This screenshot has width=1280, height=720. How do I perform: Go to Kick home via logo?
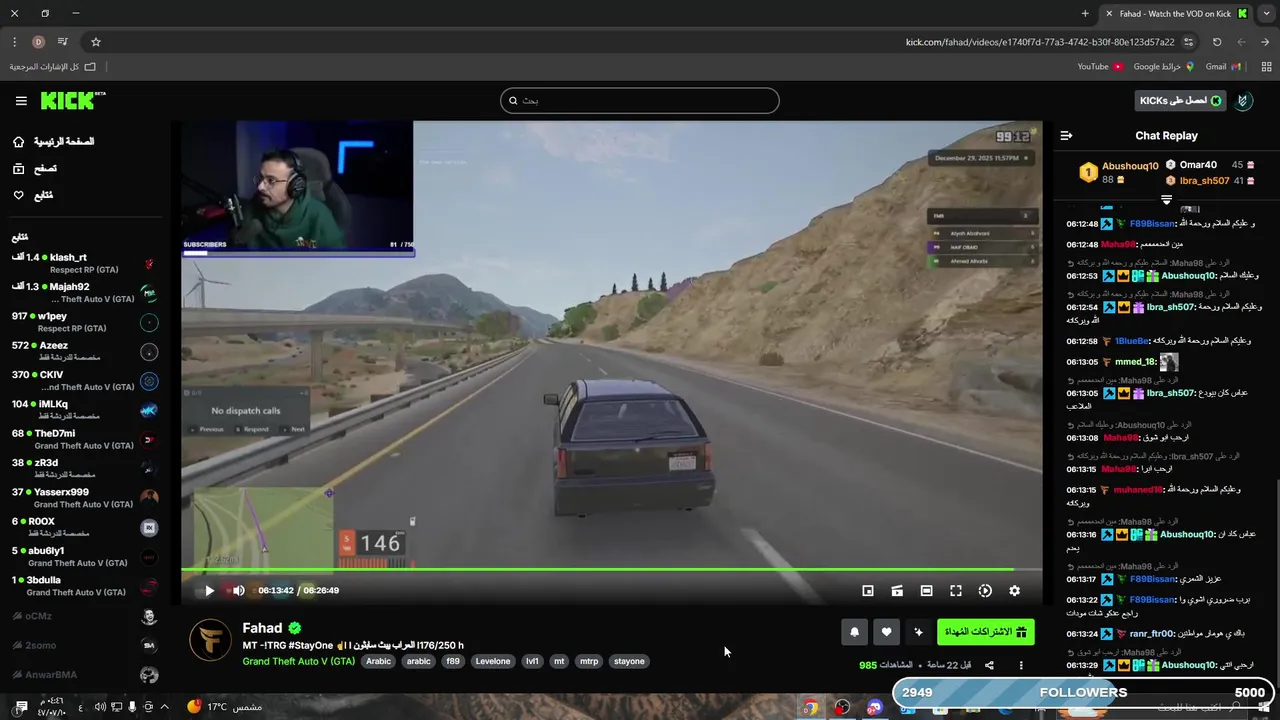(73, 100)
